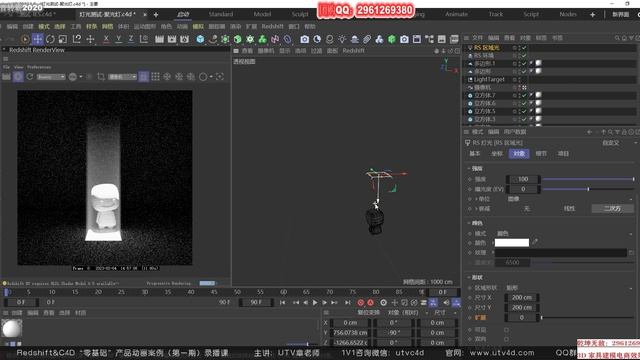Image resolution: width=640 pixels, height=360 pixels.
Task: Collapse the shape section expander
Action: click(469, 278)
